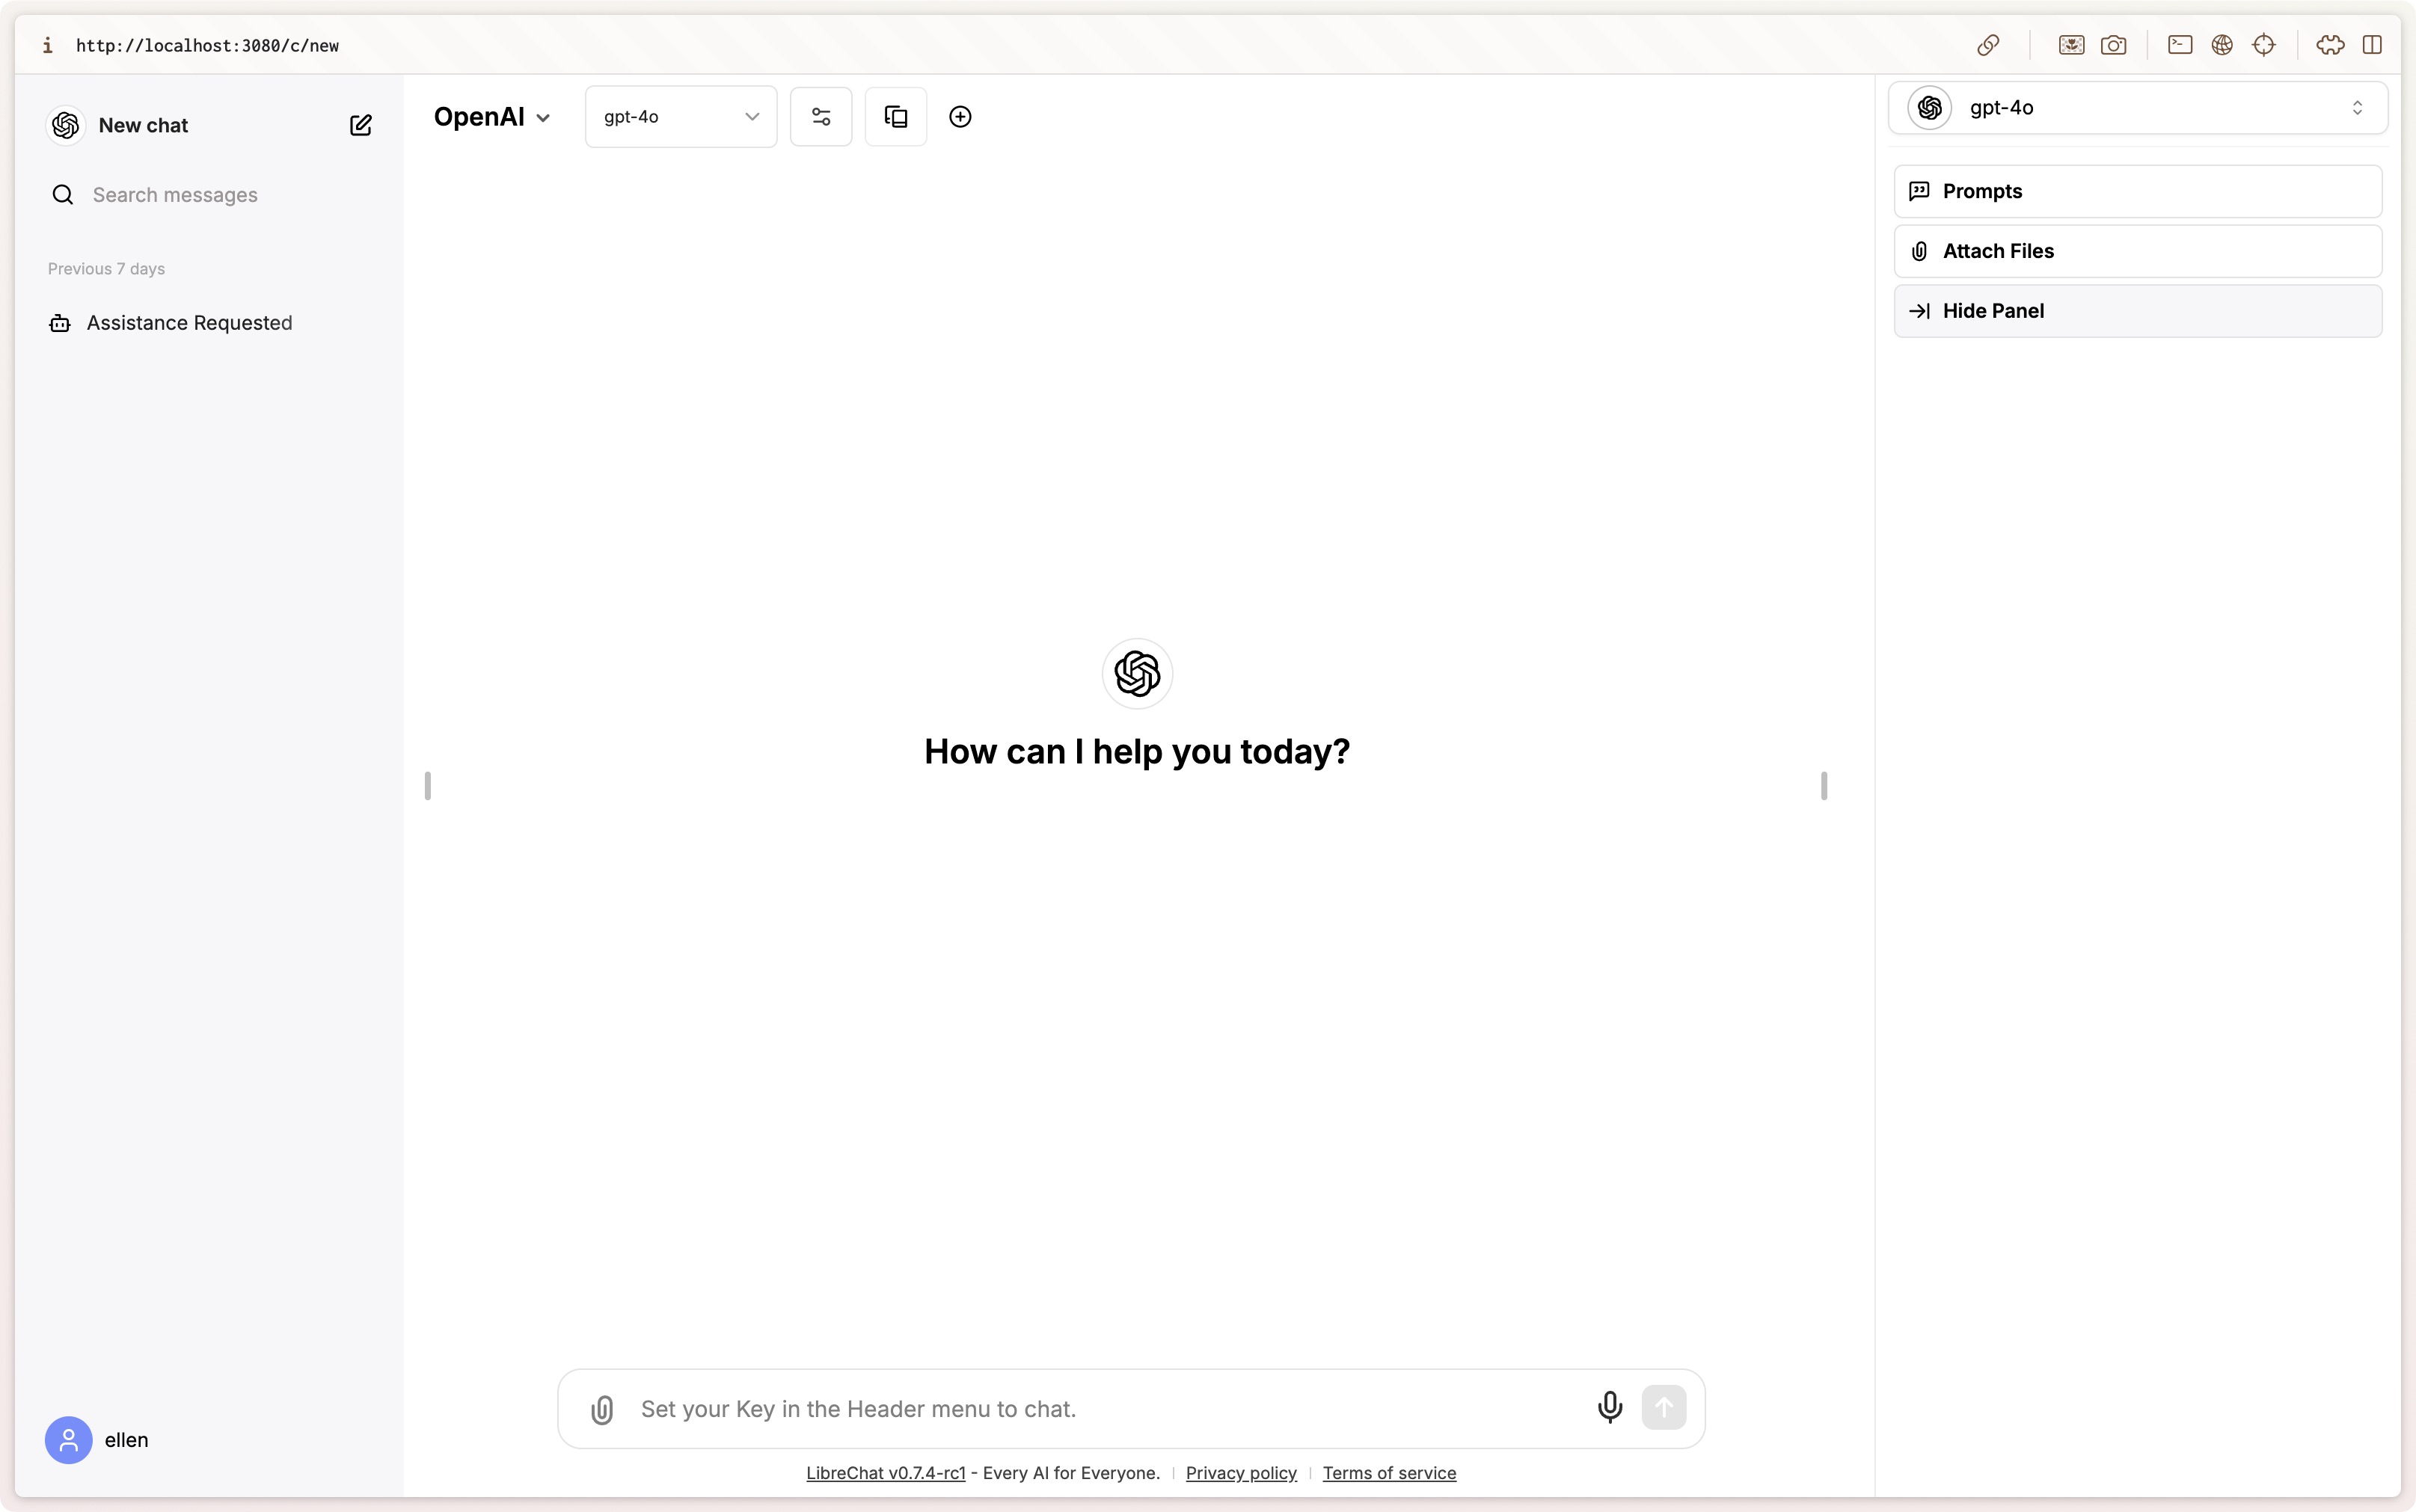Open the Terms of service link
The width and height of the screenshot is (2416, 1512).
click(x=1389, y=1473)
